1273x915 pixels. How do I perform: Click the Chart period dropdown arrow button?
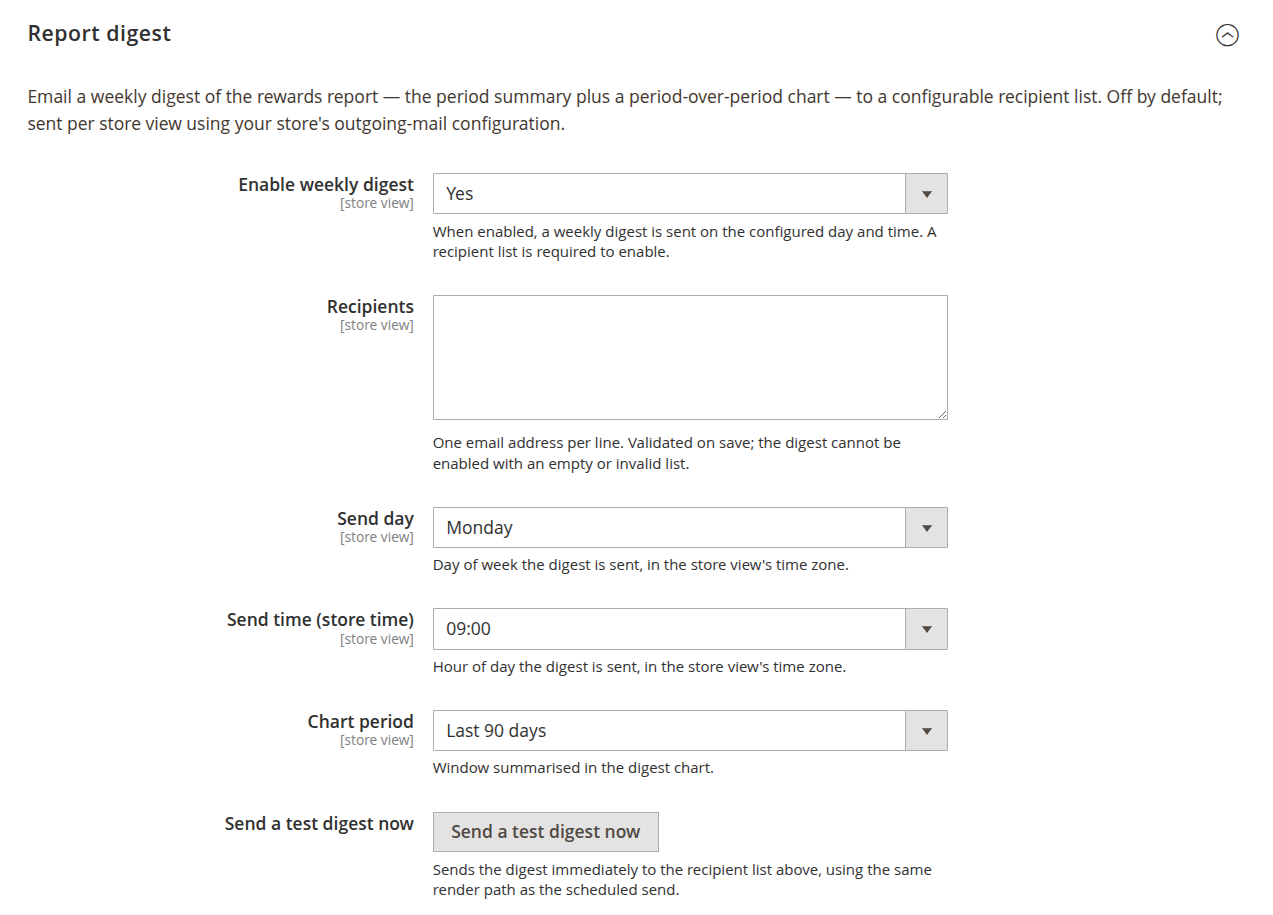926,731
